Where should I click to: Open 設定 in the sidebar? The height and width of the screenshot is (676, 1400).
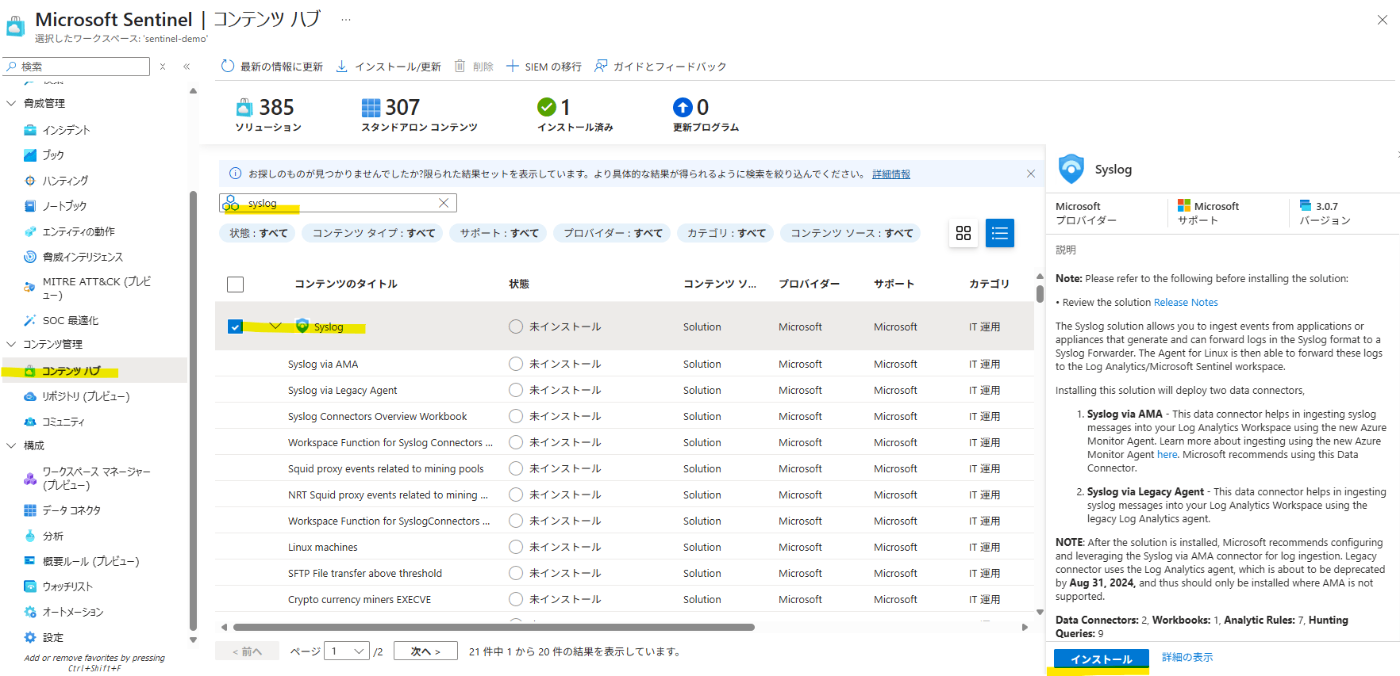[53, 638]
